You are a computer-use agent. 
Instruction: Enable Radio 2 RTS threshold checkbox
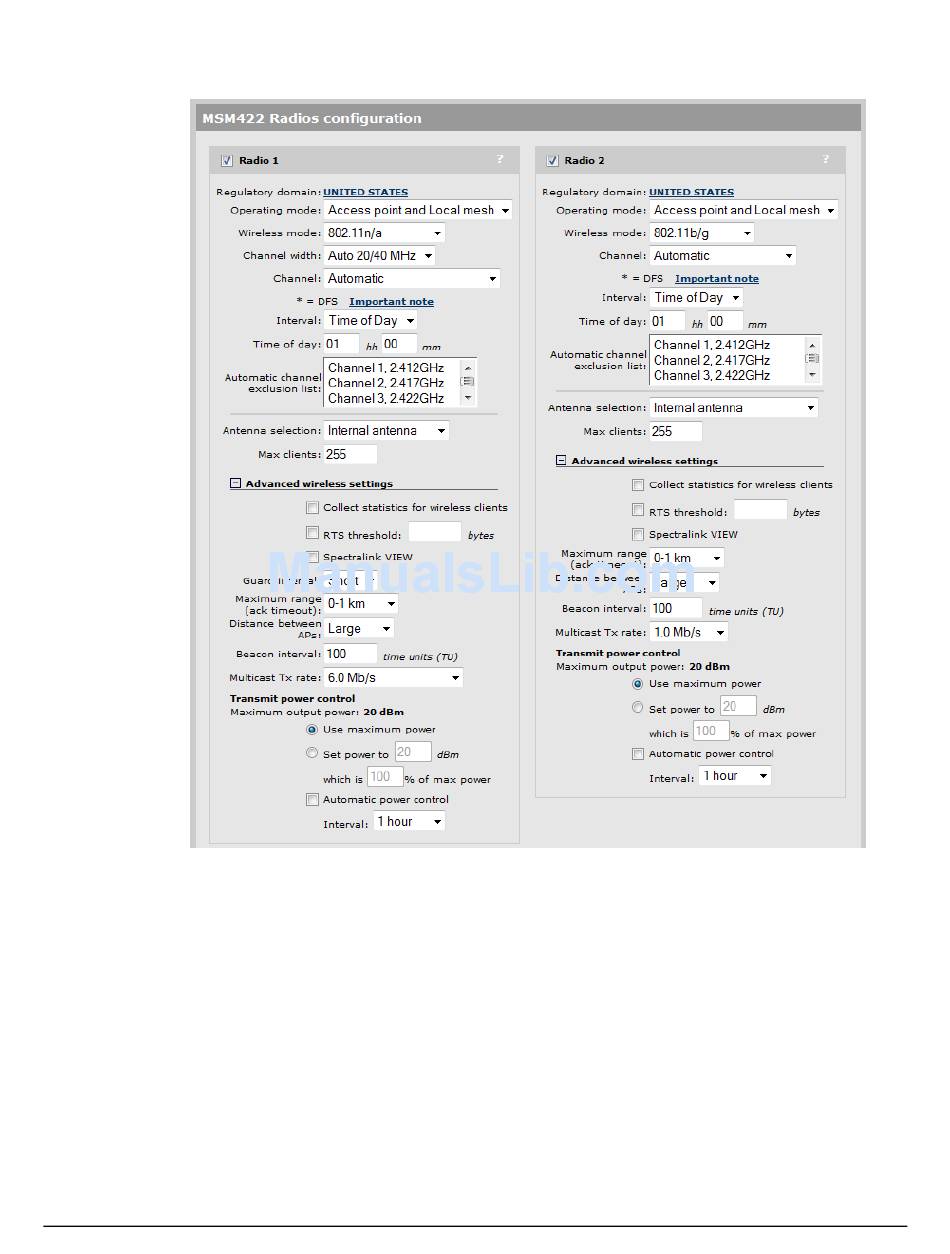pos(638,510)
